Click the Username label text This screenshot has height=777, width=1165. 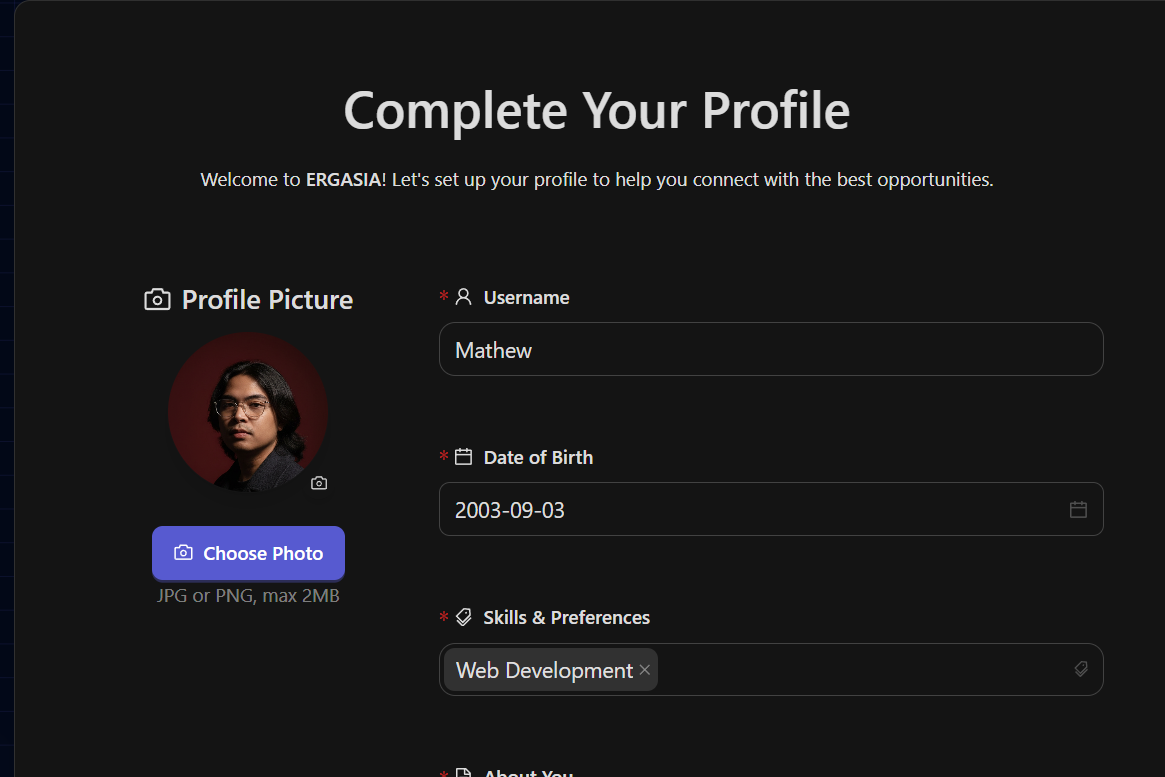click(526, 298)
